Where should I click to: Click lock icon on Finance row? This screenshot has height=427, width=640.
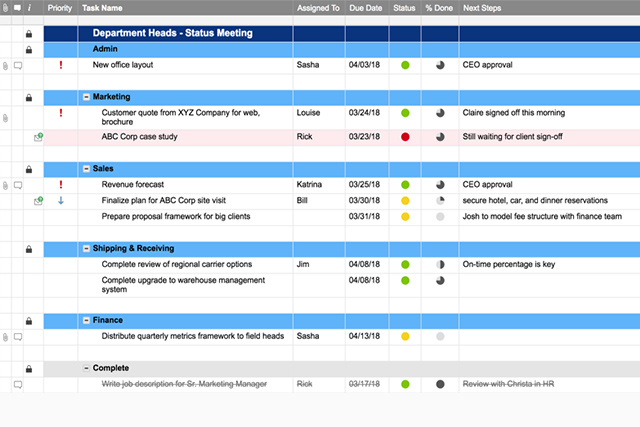tap(29, 321)
